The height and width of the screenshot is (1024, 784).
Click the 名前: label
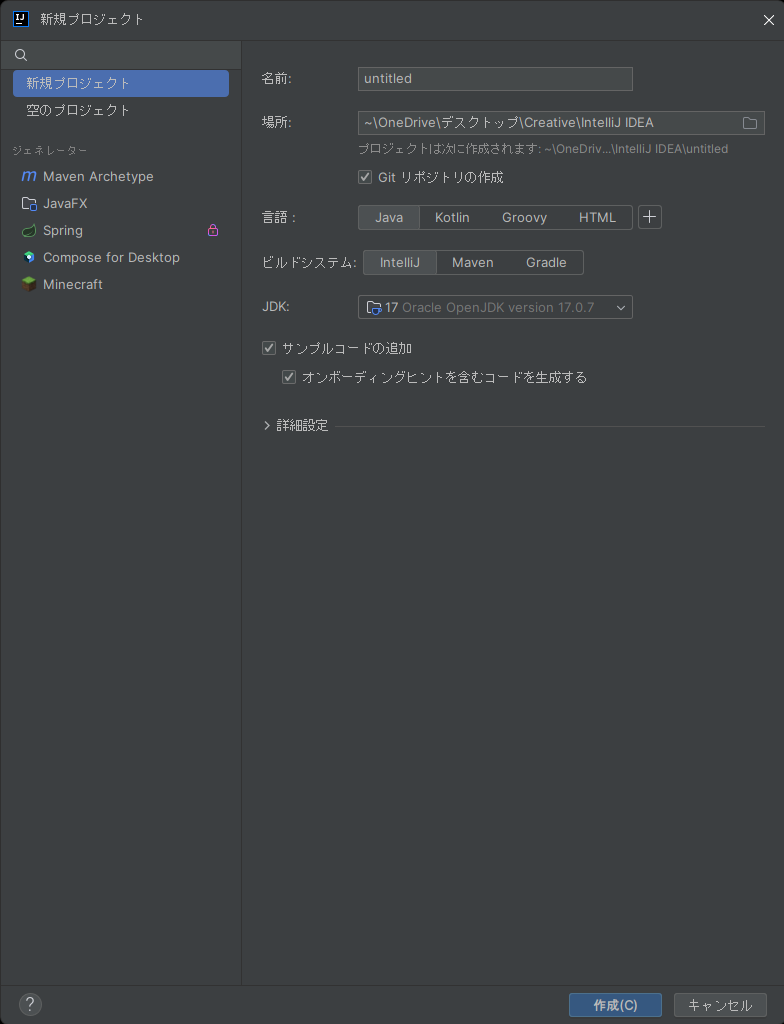pyautogui.click(x=276, y=79)
